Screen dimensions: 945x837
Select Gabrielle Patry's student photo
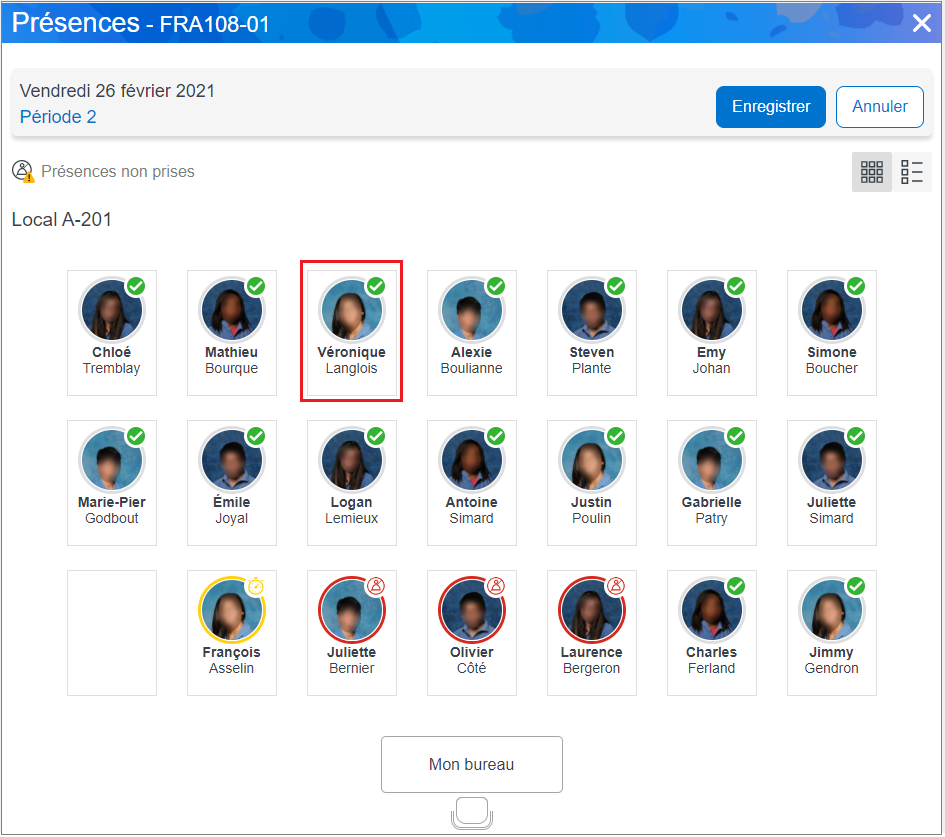point(711,461)
